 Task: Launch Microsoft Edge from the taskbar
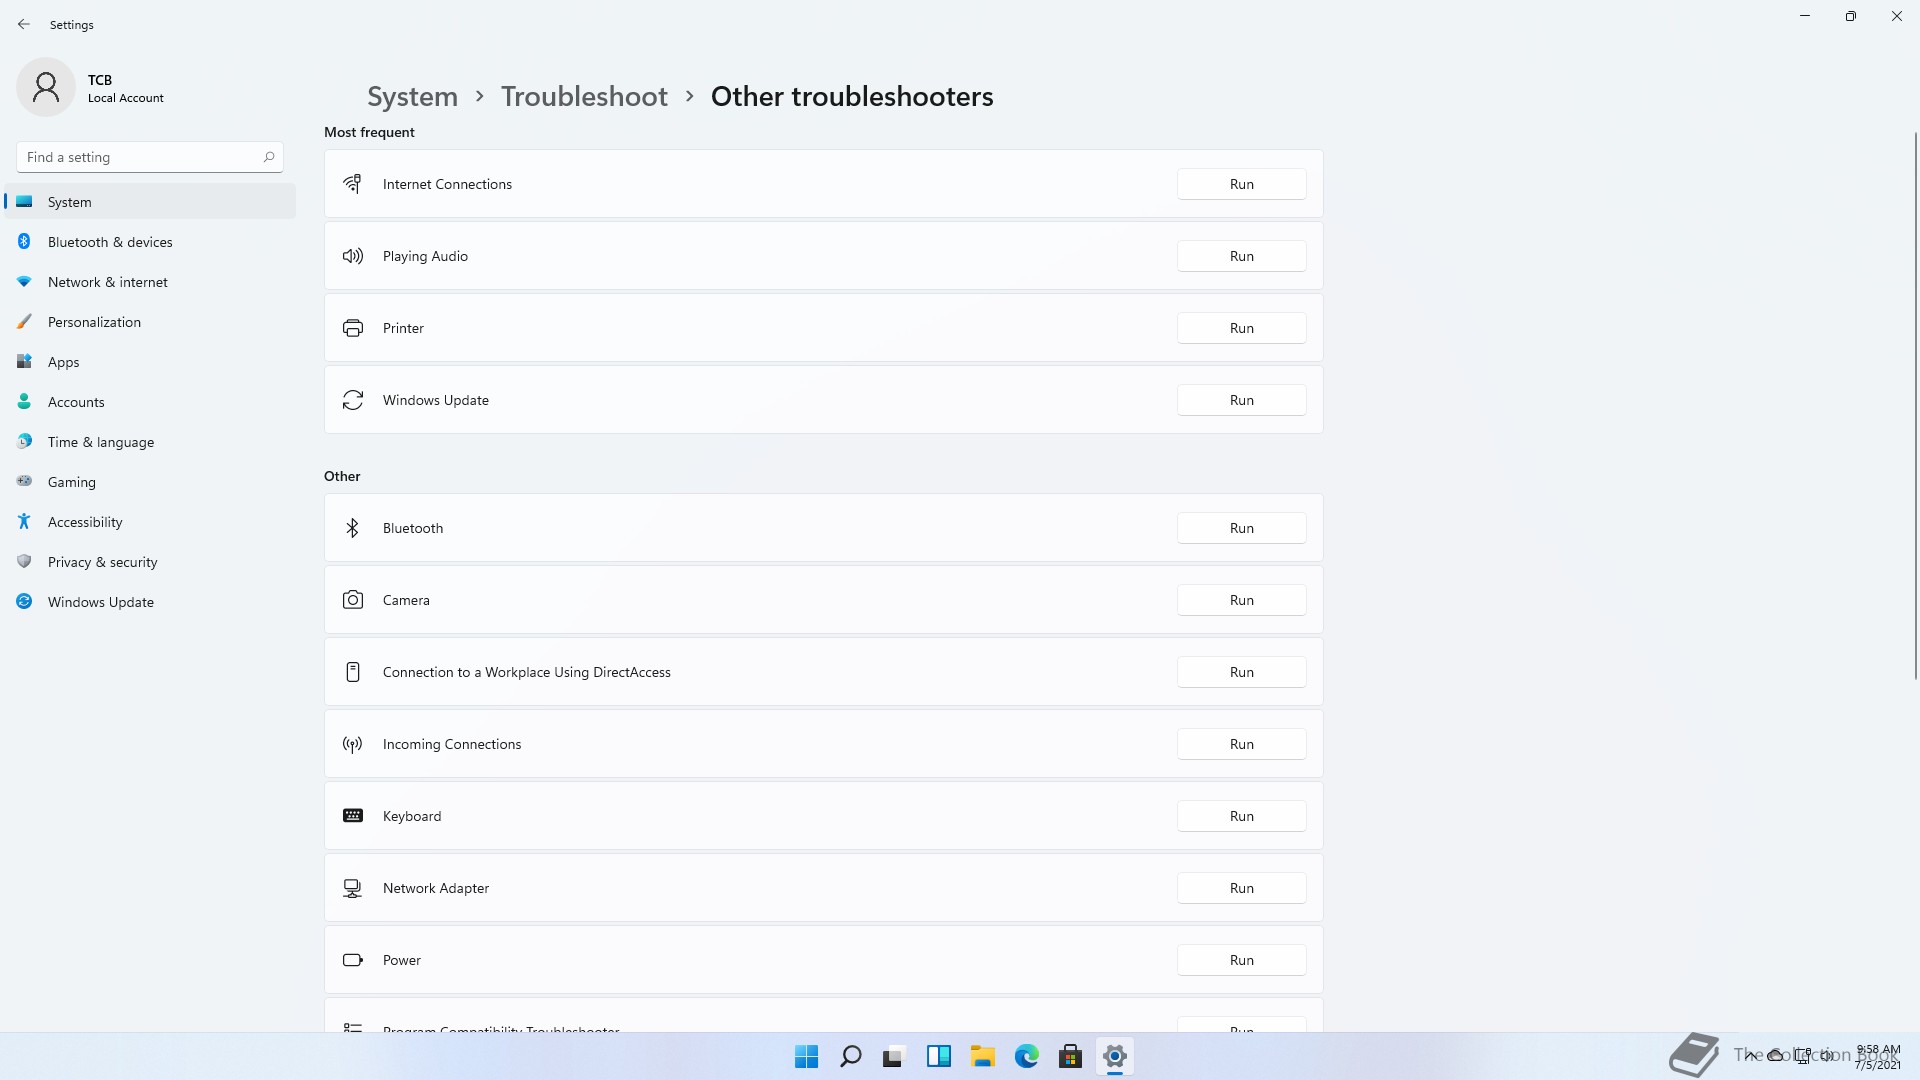pyautogui.click(x=1026, y=1056)
